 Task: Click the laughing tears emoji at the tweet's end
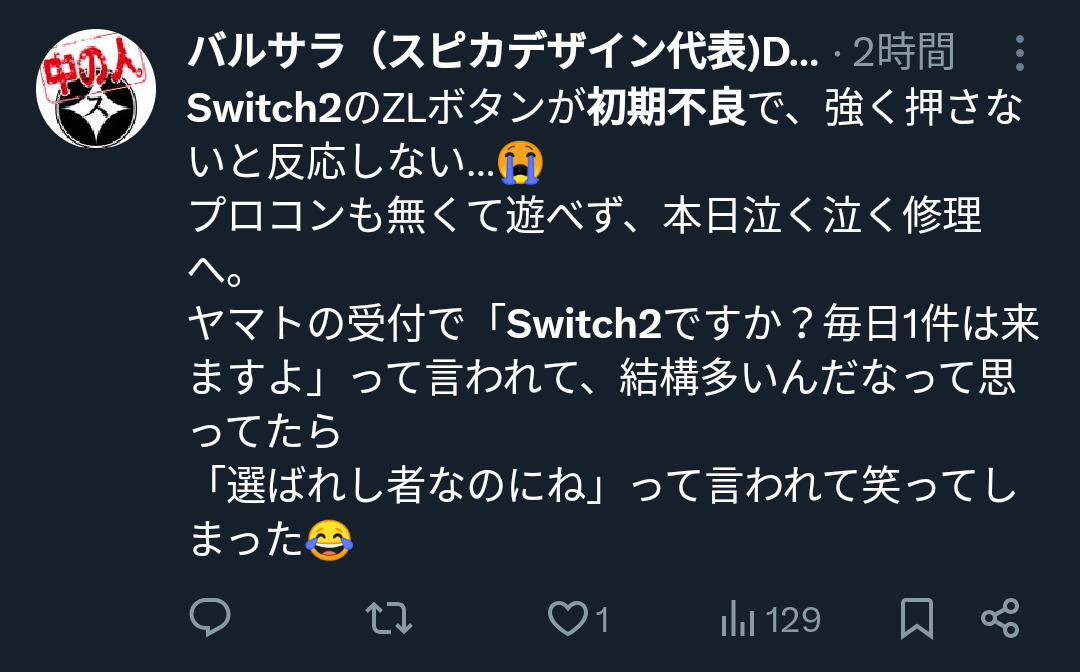tap(329, 540)
